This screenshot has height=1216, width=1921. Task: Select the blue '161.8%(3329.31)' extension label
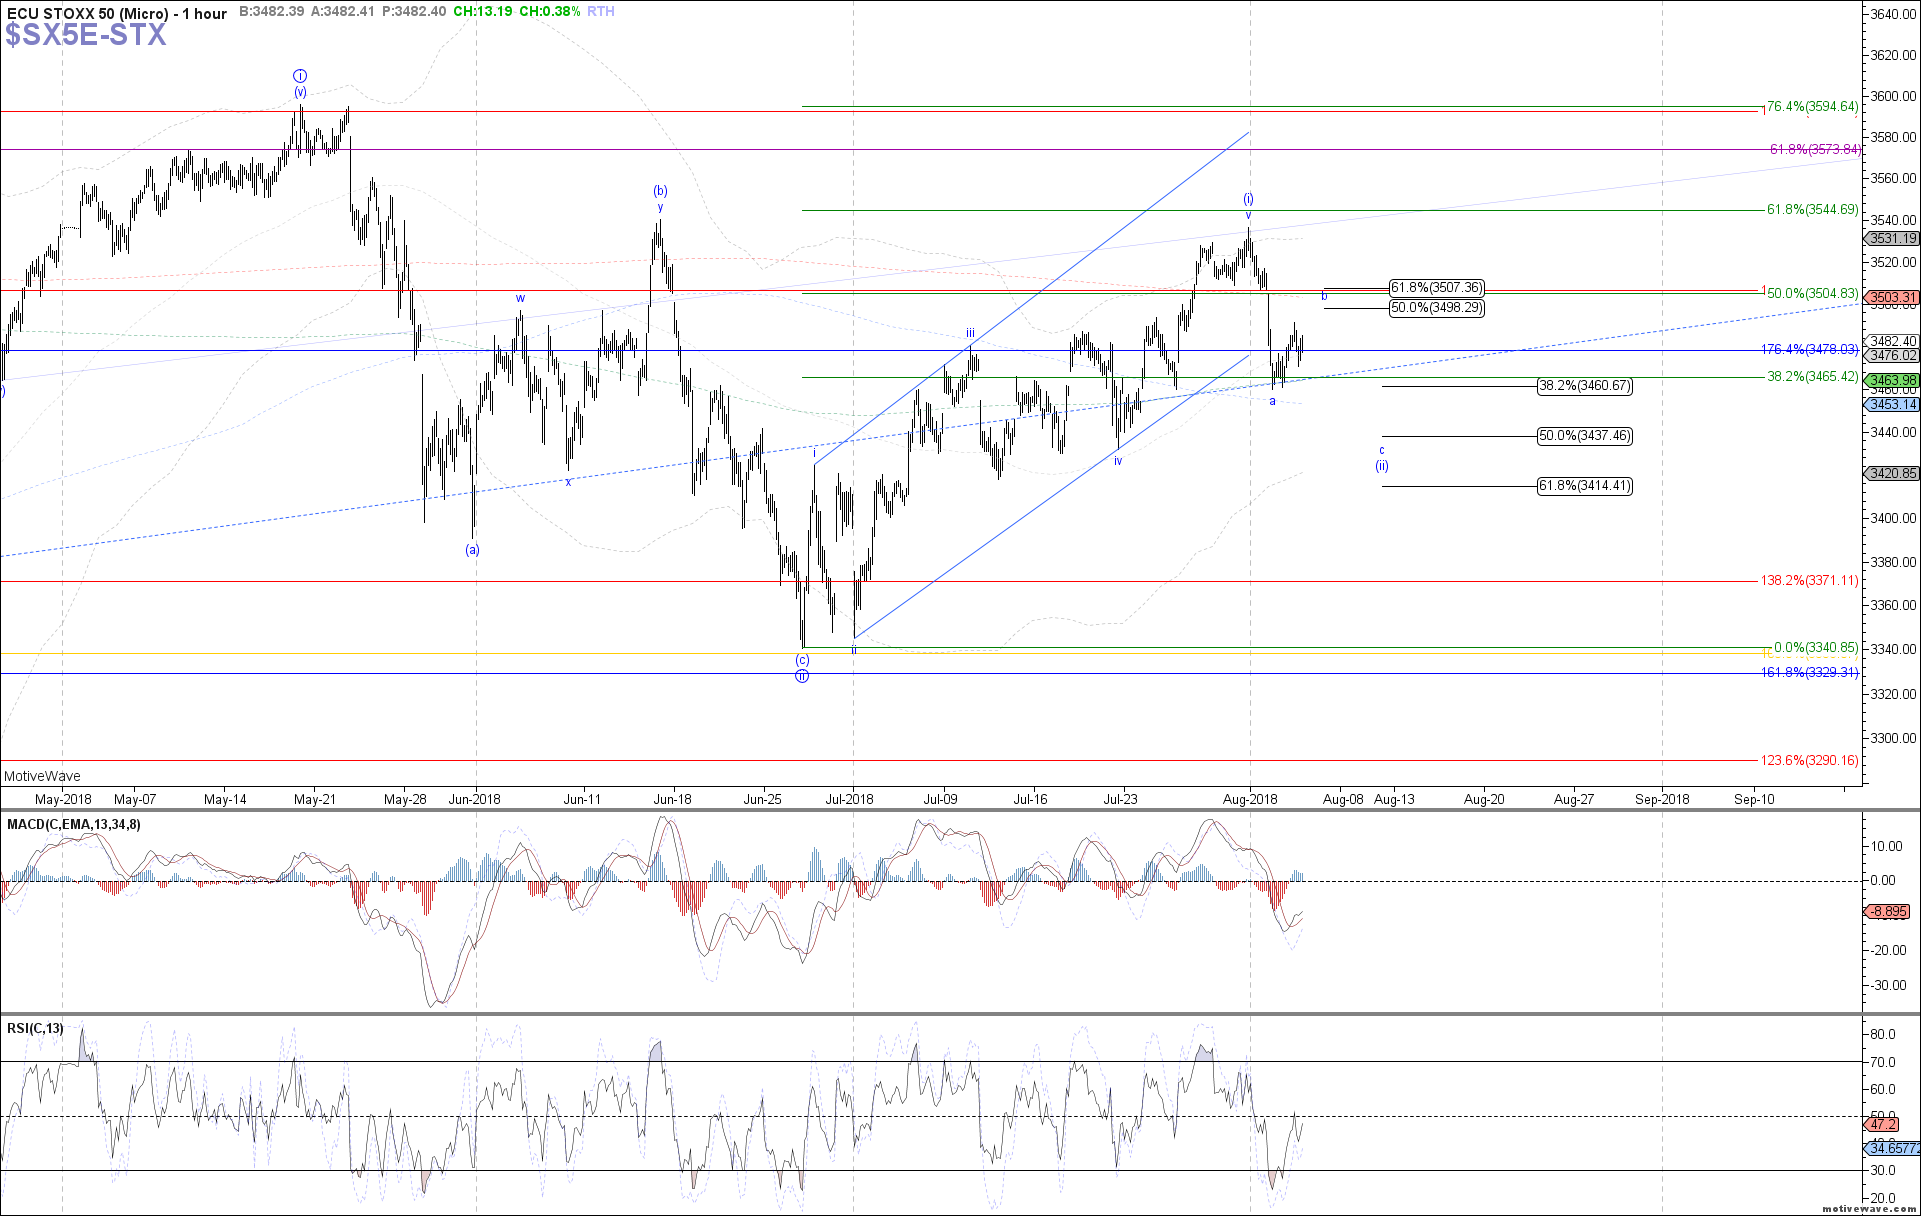pyautogui.click(x=1809, y=673)
